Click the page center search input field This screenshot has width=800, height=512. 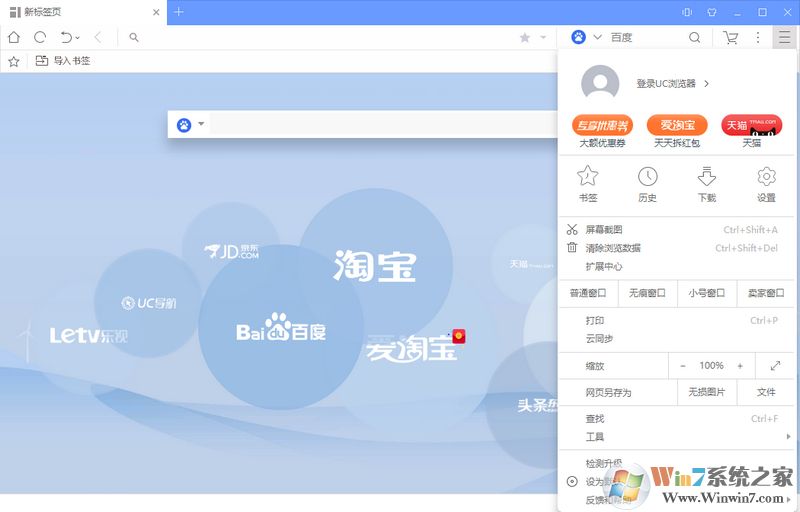point(383,124)
